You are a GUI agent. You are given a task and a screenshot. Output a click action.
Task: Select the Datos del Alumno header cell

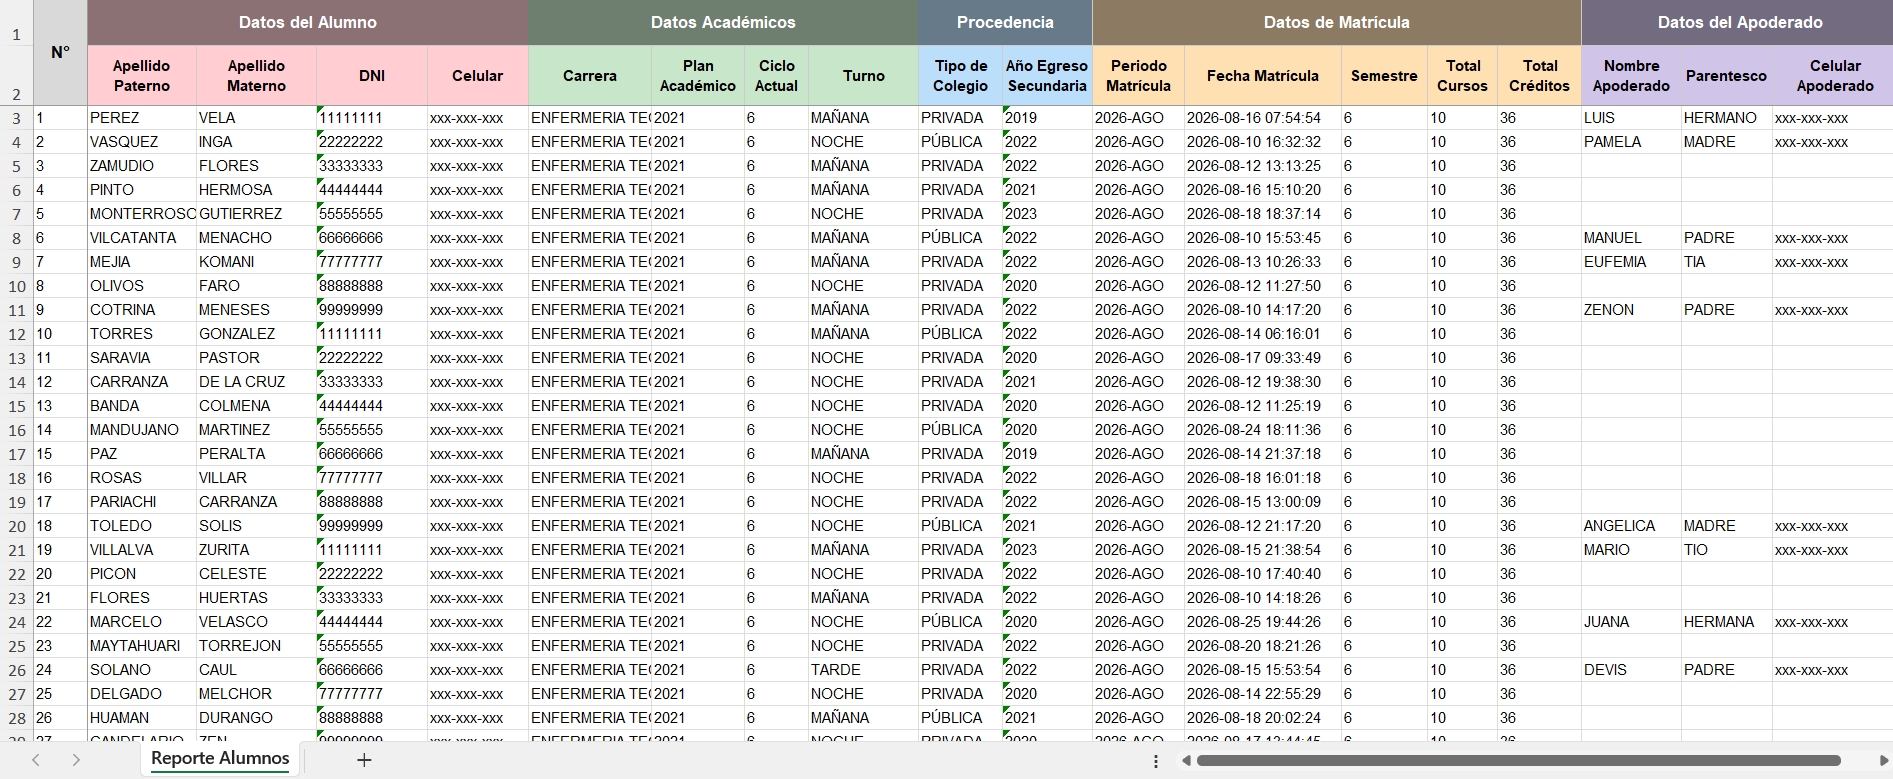[308, 22]
